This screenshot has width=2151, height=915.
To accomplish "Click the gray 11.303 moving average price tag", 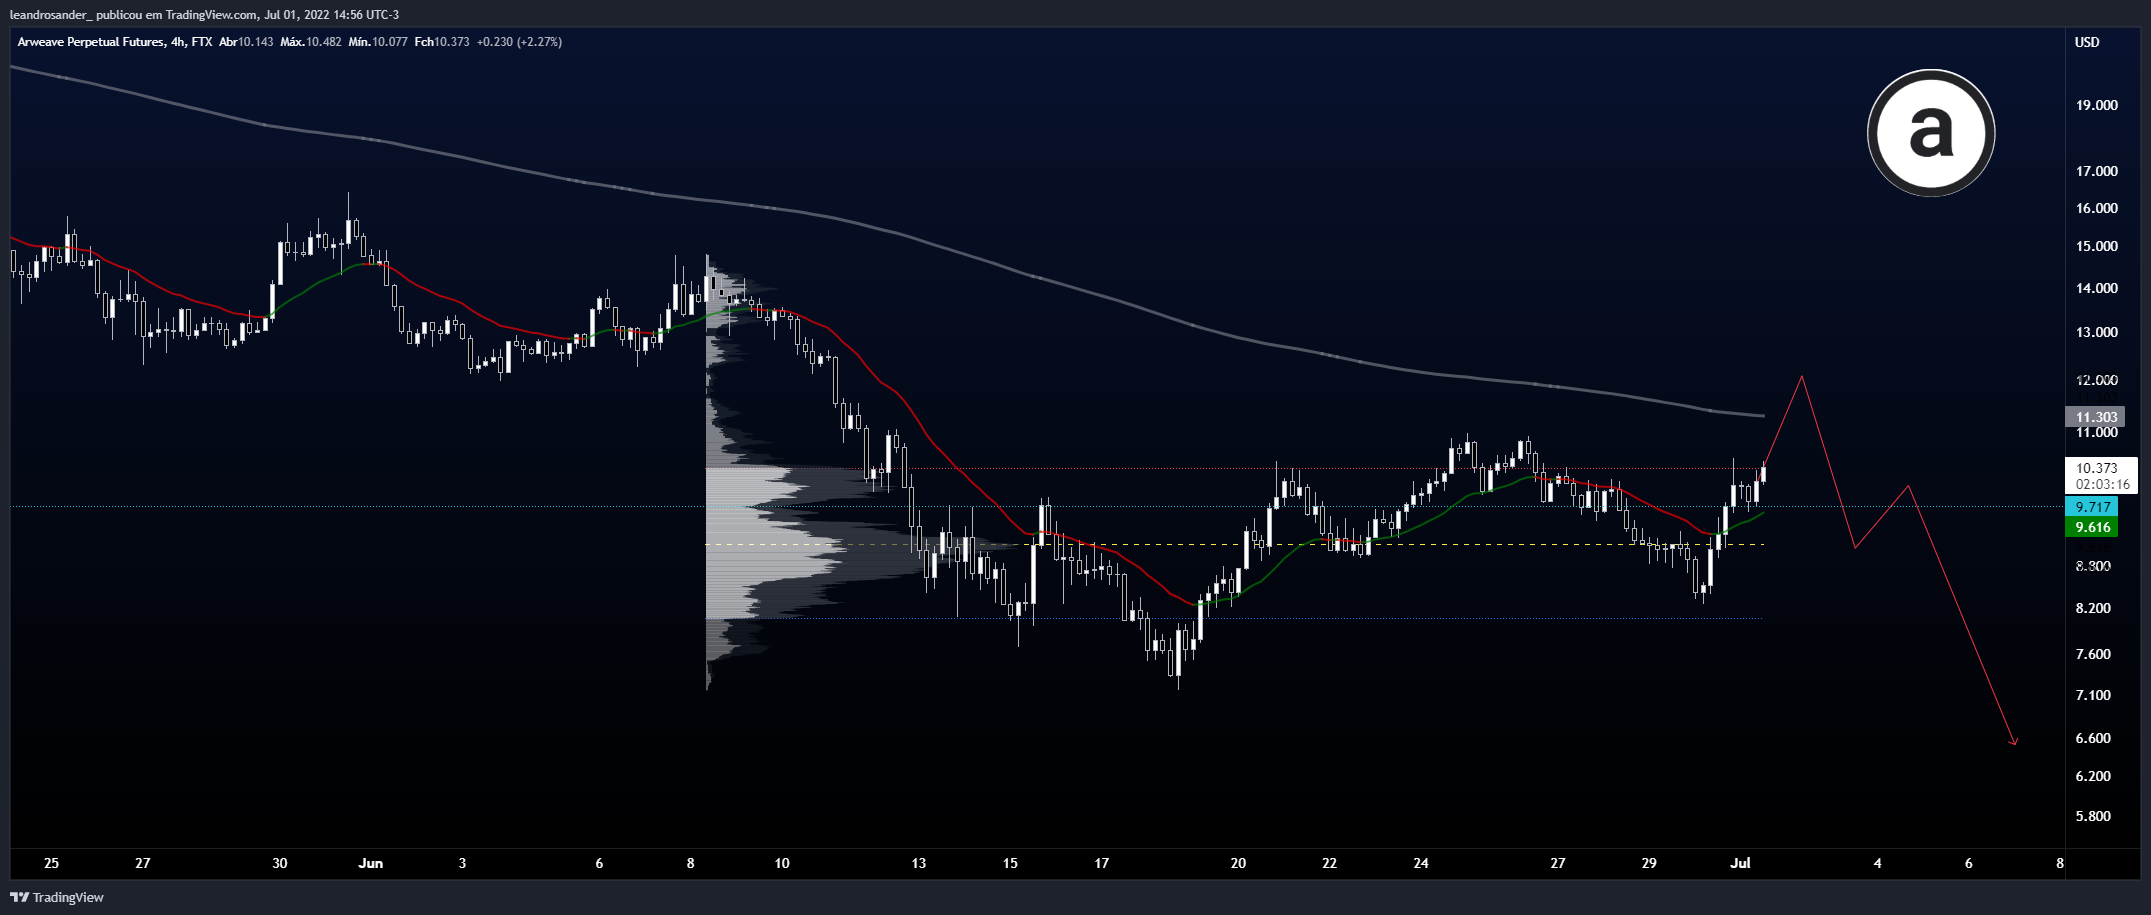I will pos(2096,417).
